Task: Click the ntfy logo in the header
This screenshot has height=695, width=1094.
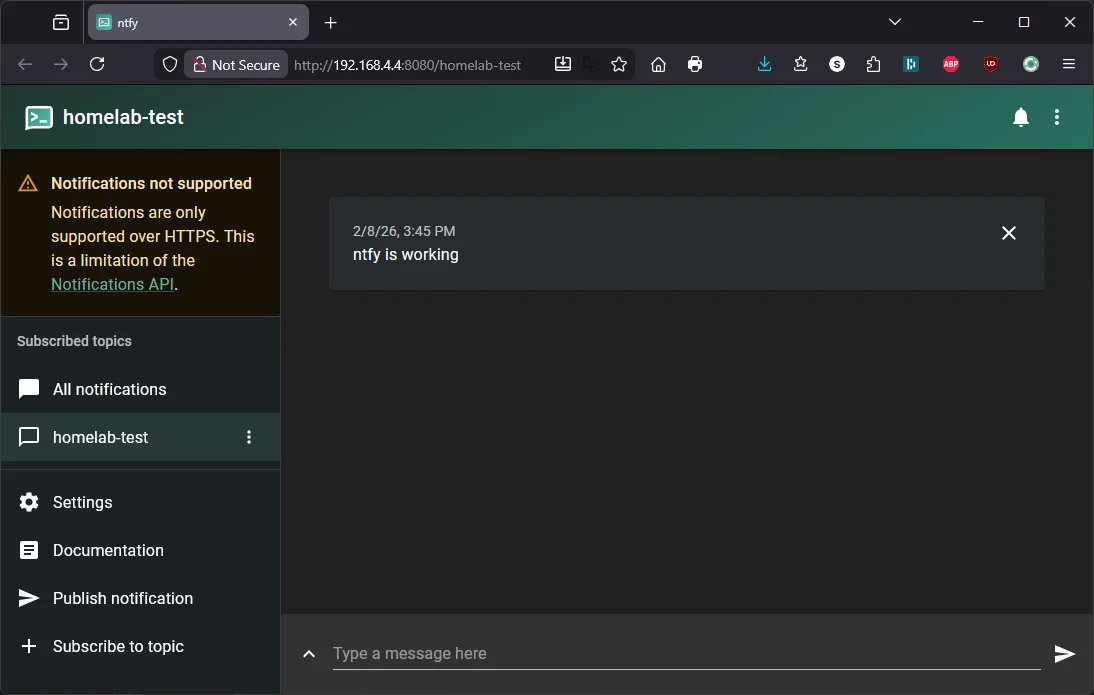Action: (x=38, y=117)
